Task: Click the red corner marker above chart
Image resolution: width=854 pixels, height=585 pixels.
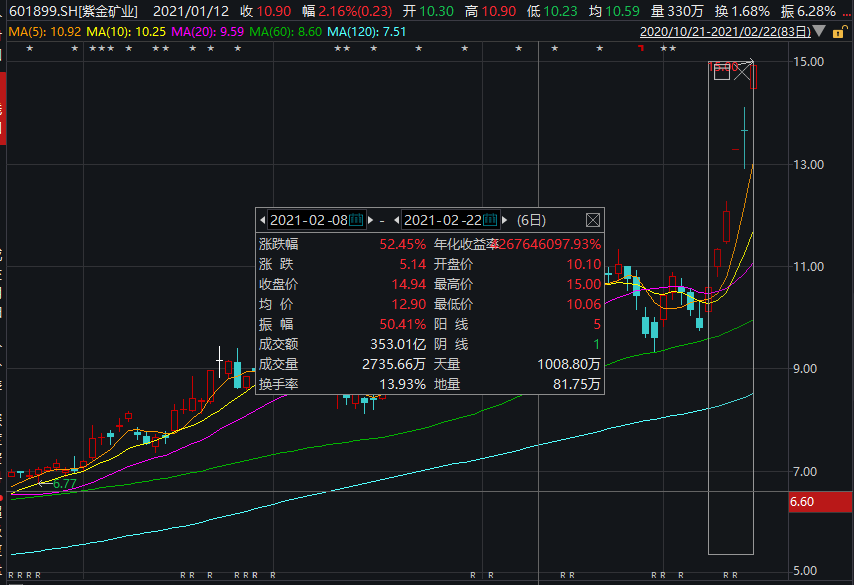Action: [641, 48]
